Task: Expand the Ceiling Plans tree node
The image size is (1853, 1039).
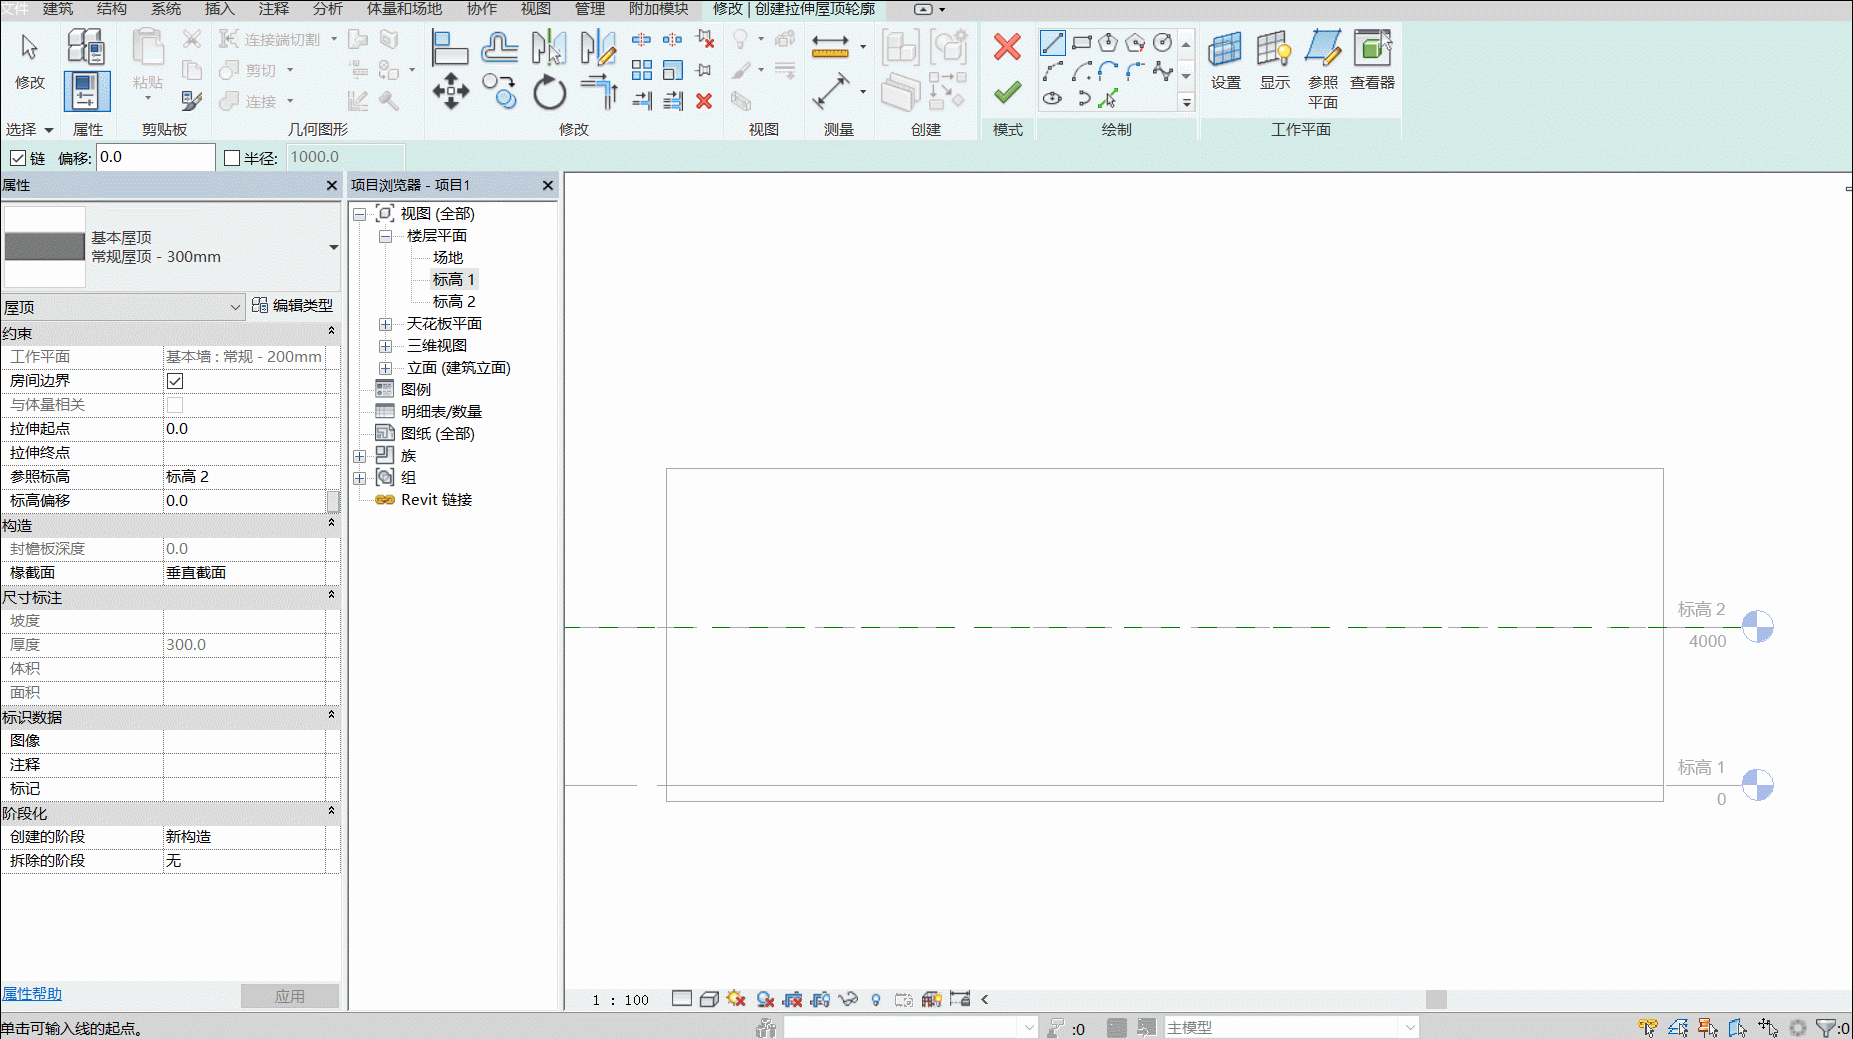Action: pos(385,324)
